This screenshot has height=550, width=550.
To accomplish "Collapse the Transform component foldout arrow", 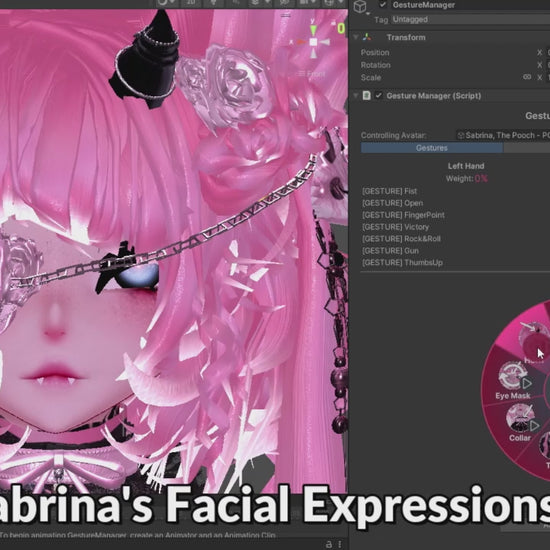I will pos(356,37).
